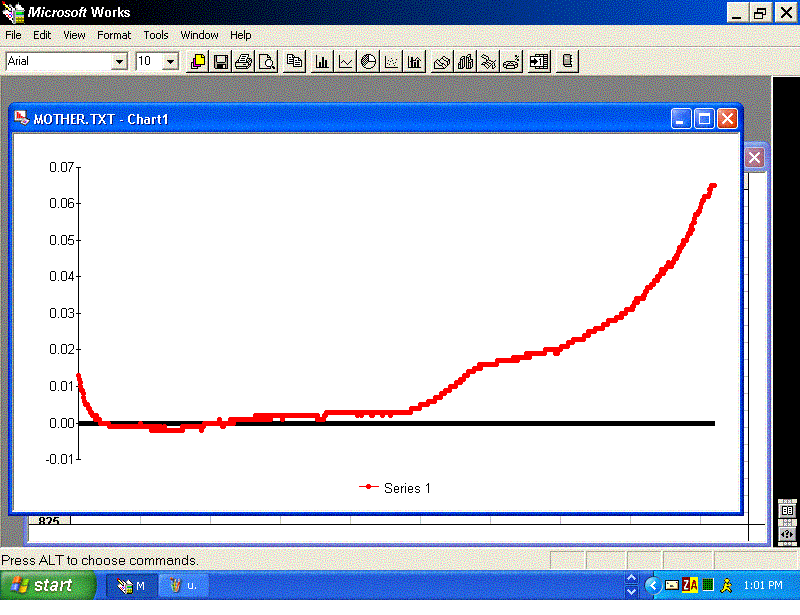Select the Bar Chart type icon

pyautogui.click(x=322, y=62)
